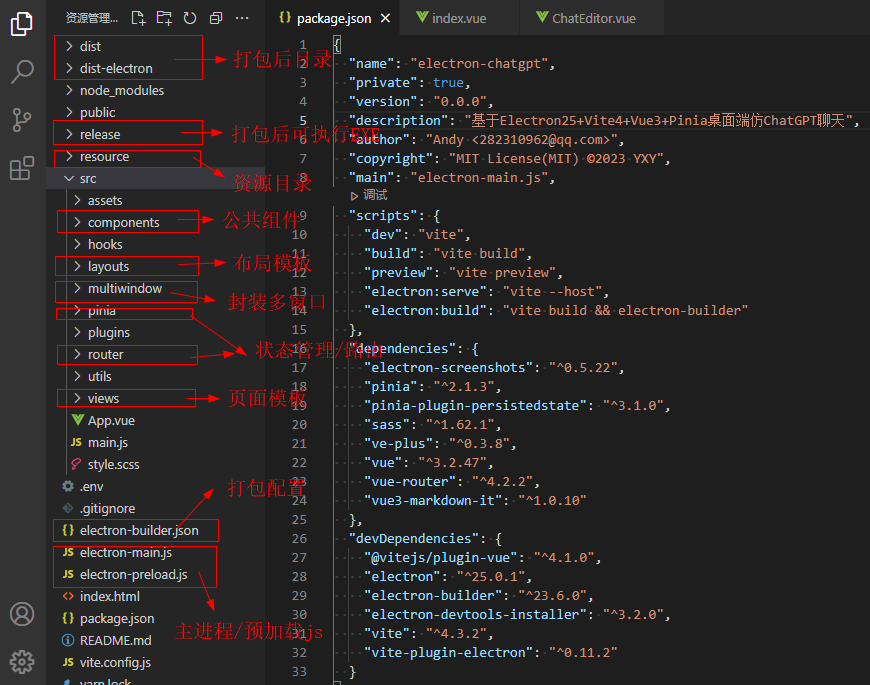Open the Search view in activity bar
Screen dimensions: 870x685
[21, 72]
